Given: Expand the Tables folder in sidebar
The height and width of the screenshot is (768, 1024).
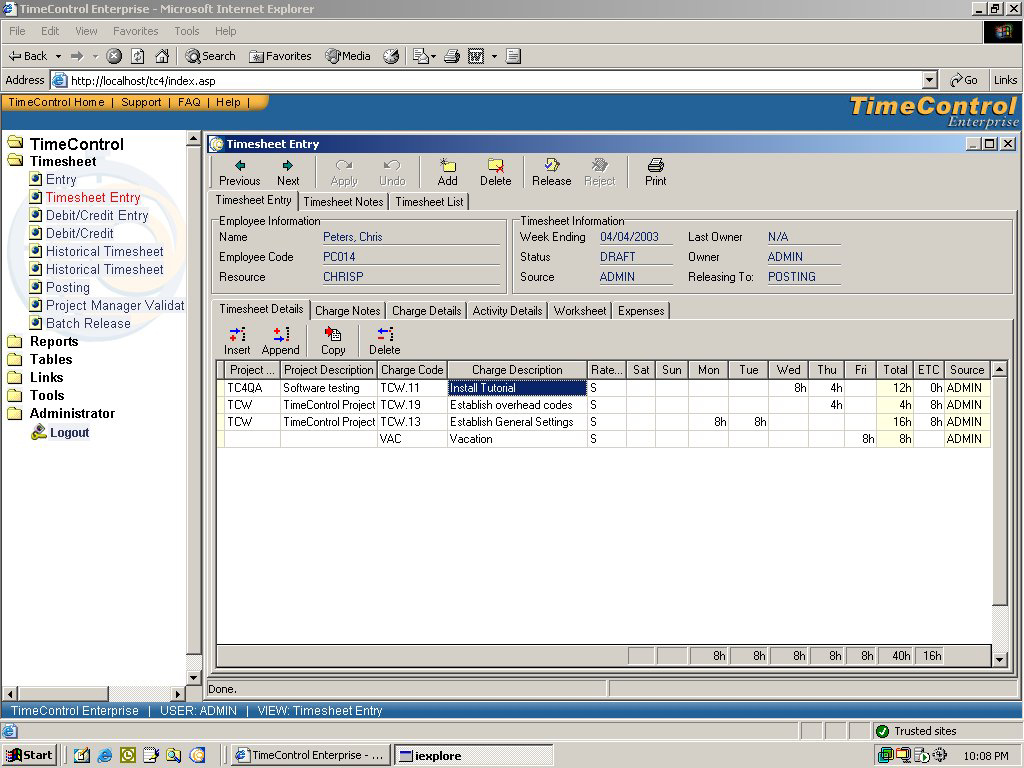Looking at the screenshot, I should (50, 359).
